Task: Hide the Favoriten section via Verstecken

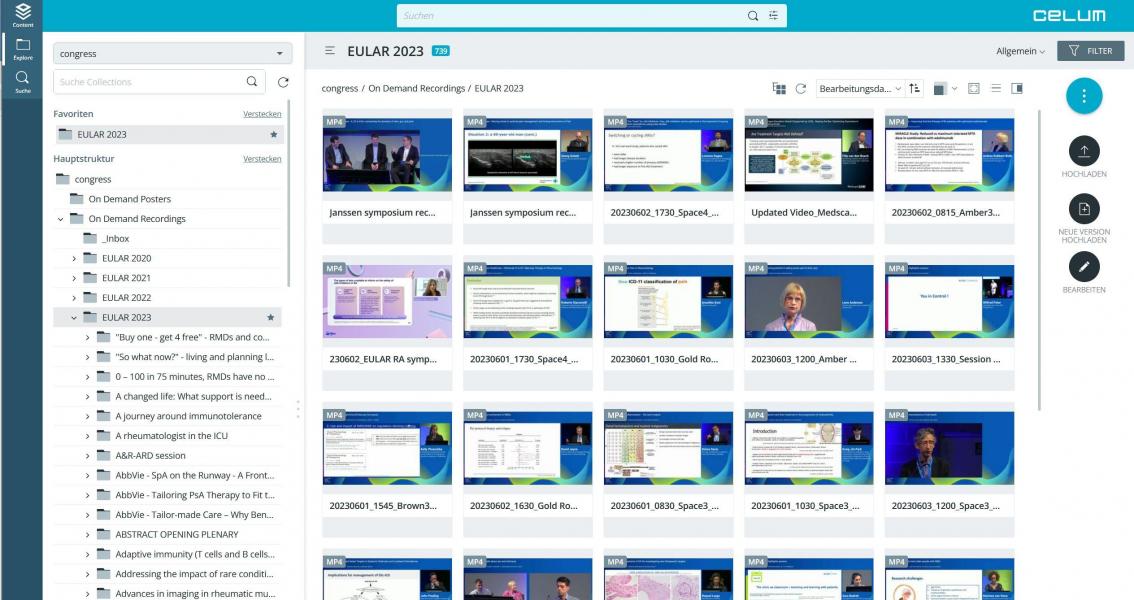Action: tap(262, 114)
